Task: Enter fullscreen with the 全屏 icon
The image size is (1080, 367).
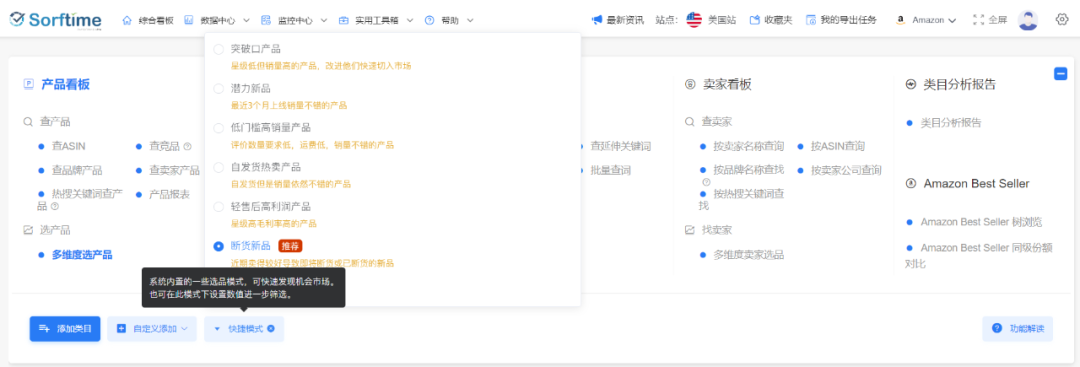Action: point(978,20)
